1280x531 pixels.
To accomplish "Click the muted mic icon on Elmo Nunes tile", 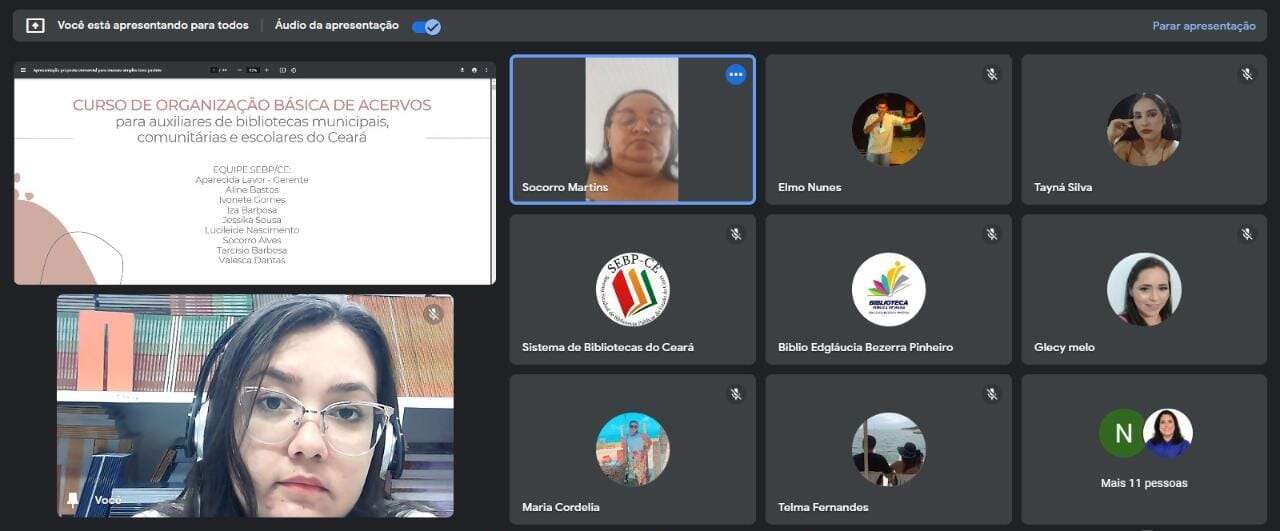I will coord(991,74).
